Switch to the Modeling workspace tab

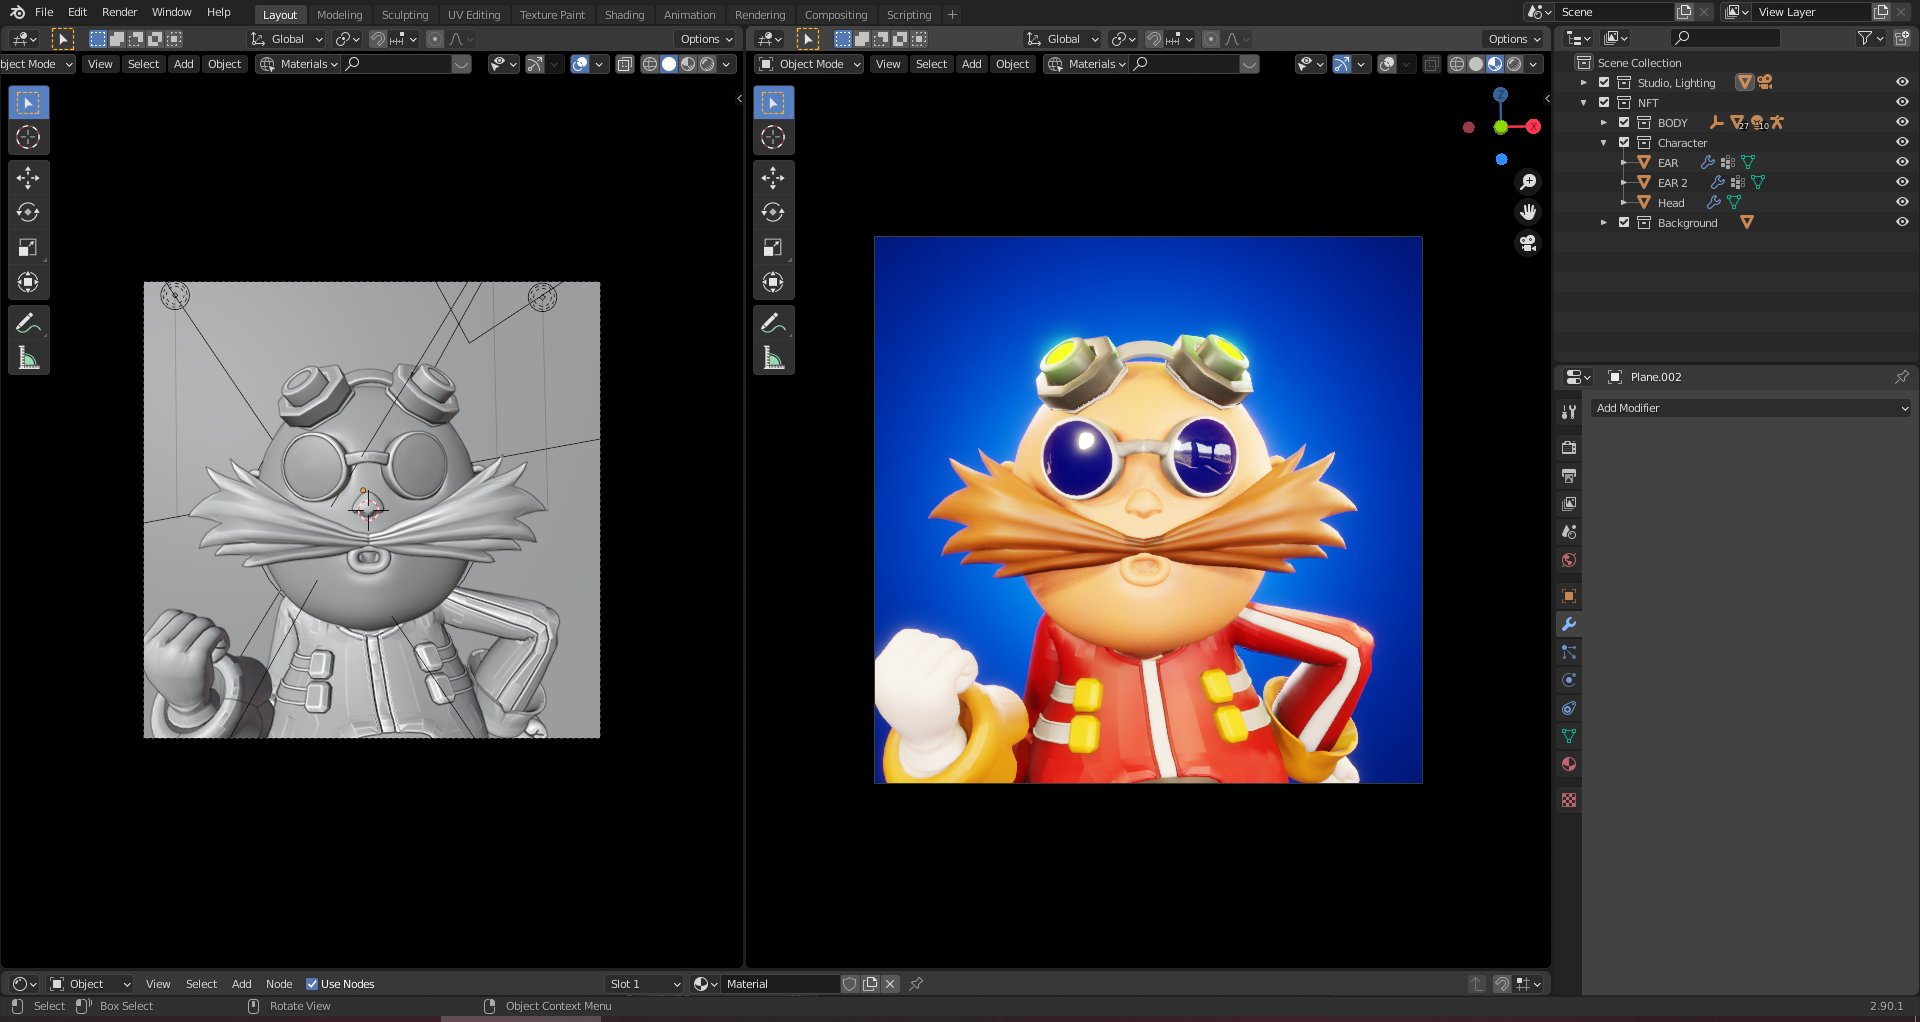coord(340,15)
